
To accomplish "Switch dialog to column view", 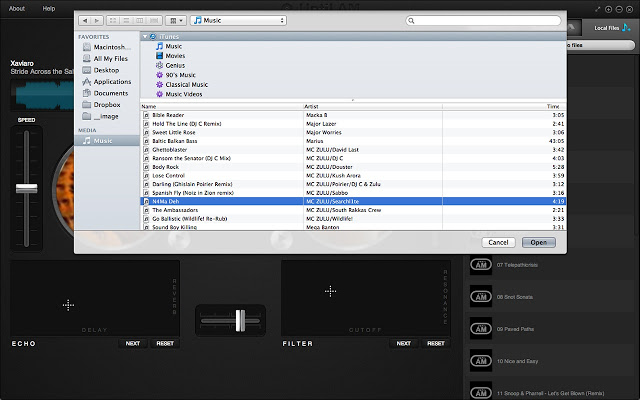I will tap(140, 20).
